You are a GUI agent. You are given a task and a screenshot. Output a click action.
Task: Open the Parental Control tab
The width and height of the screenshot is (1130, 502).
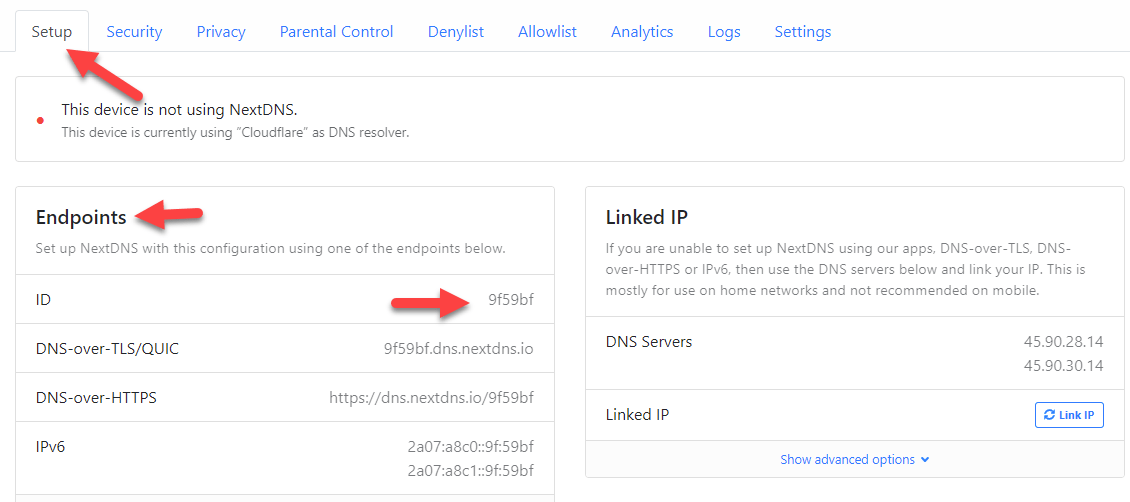click(337, 32)
